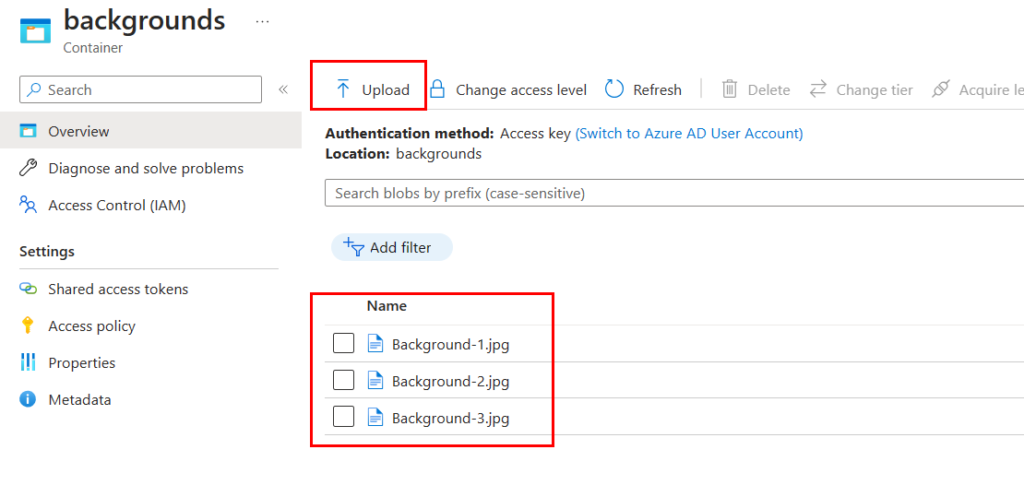Screen dimensions: 1024x497
Task: Click Switch to Azure AD User Account link
Action: 689,133
